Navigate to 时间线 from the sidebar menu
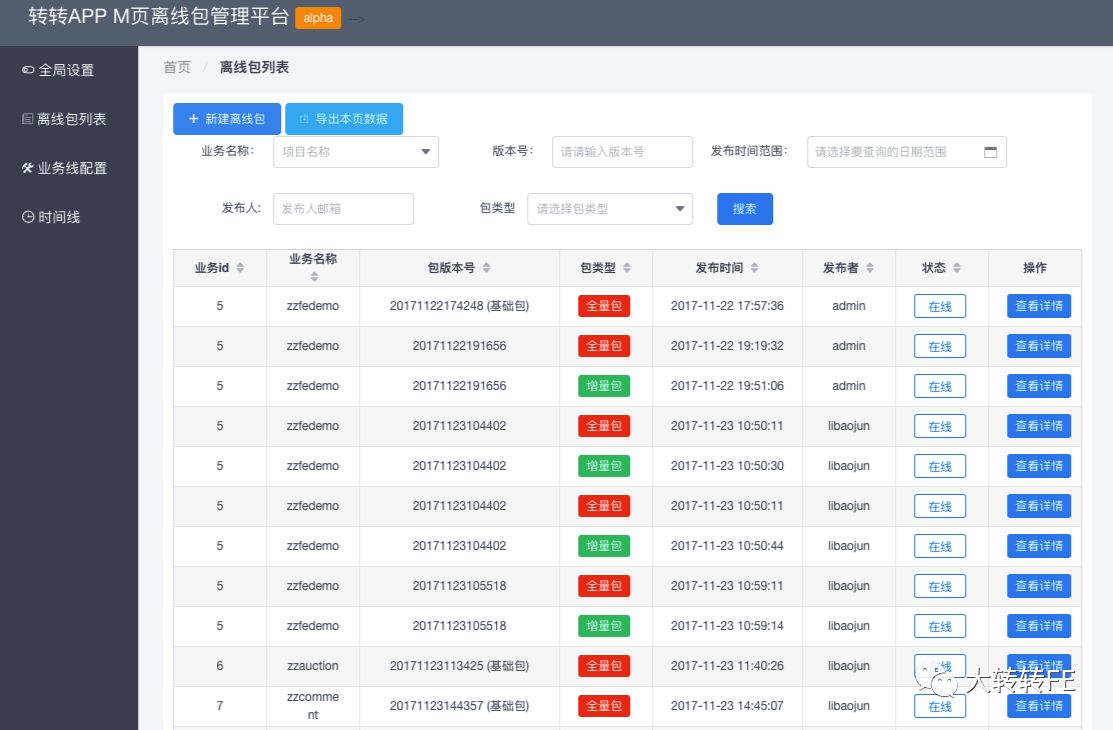The image size is (1113, 730). click(58, 216)
